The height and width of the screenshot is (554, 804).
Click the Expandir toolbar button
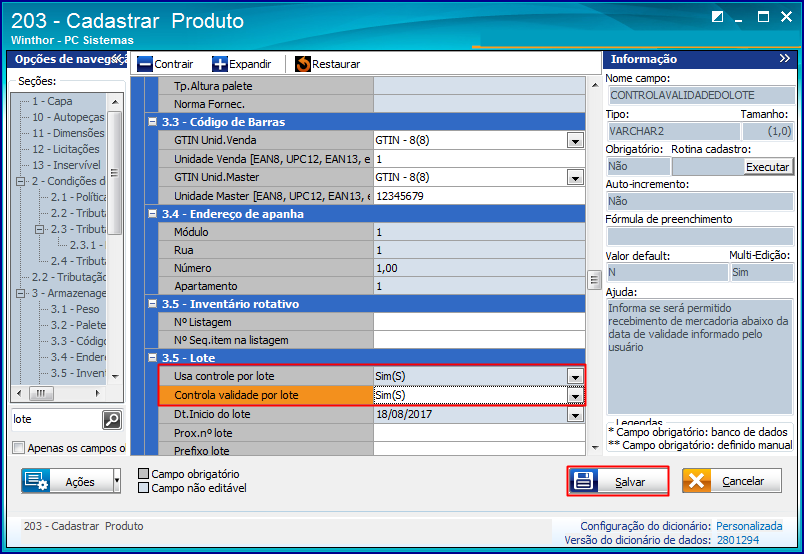point(242,65)
